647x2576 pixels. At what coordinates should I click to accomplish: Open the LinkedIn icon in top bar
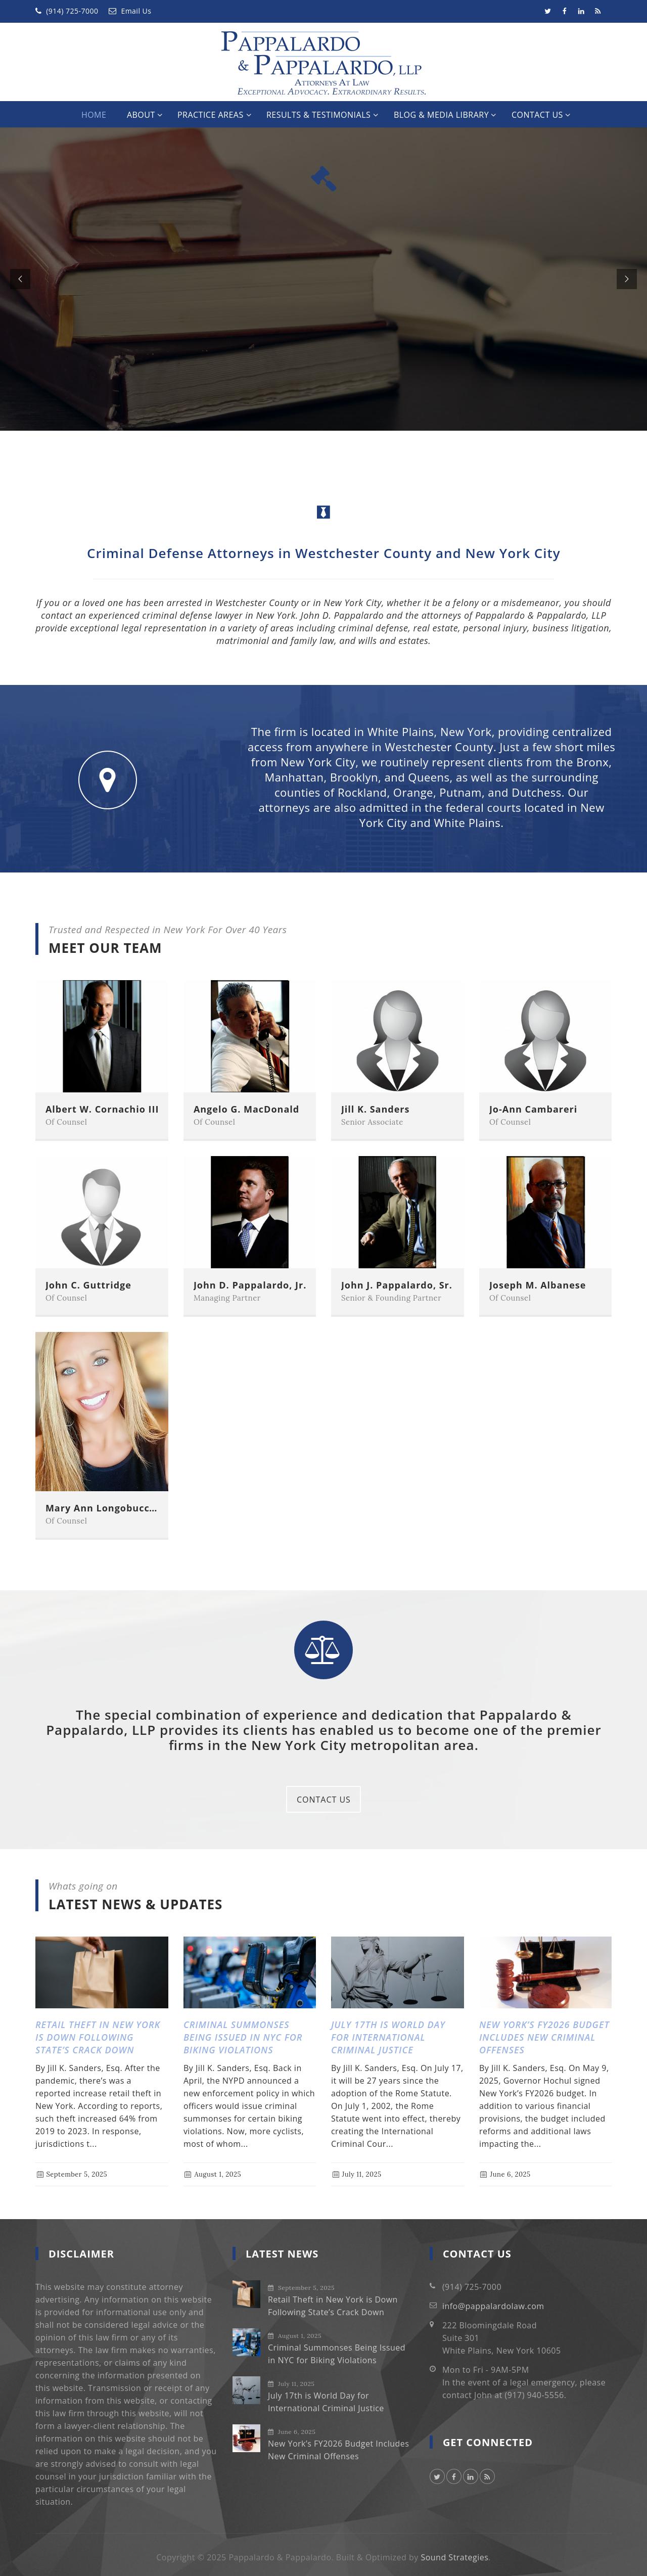pyautogui.click(x=581, y=11)
